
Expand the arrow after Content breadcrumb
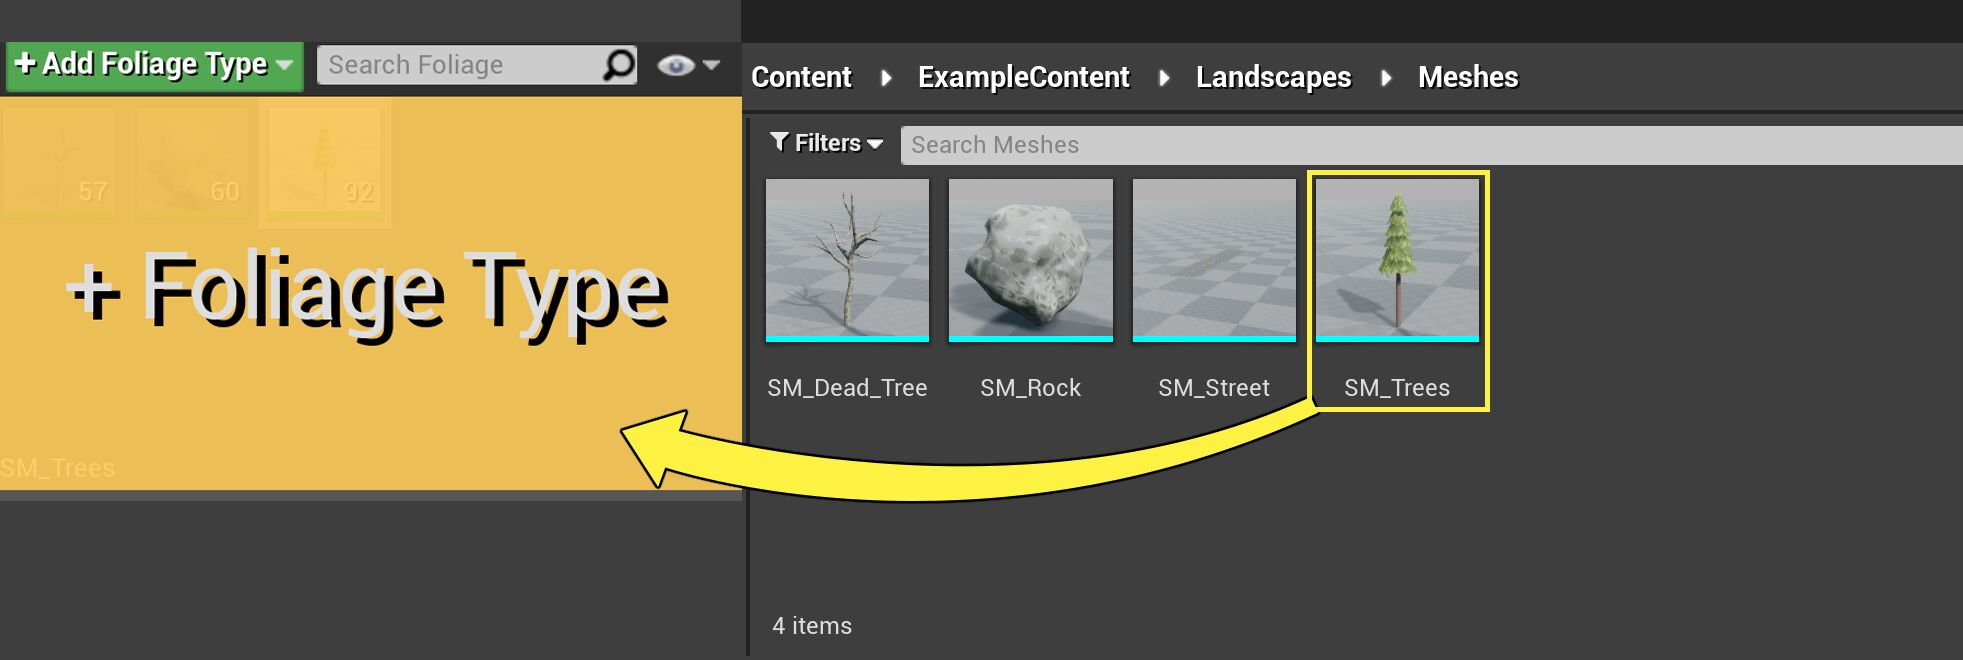[886, 77]
